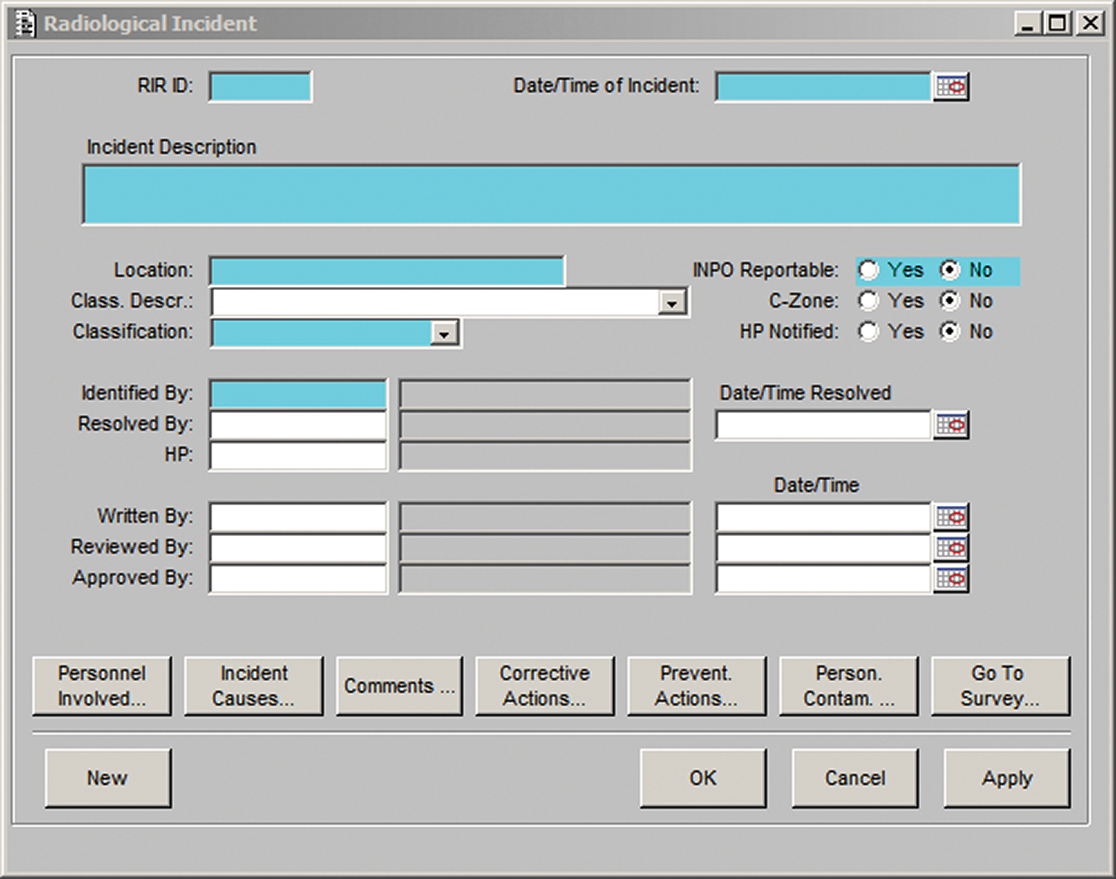
Task: Open Corrective Actions dialog
Action: click(544, 686)
